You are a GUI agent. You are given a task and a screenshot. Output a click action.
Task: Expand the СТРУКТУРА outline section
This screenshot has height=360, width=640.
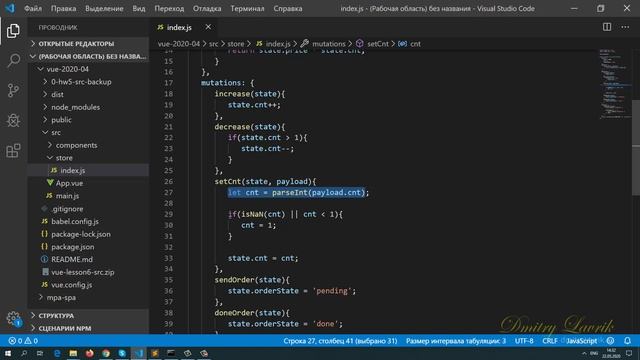[88, 316]
